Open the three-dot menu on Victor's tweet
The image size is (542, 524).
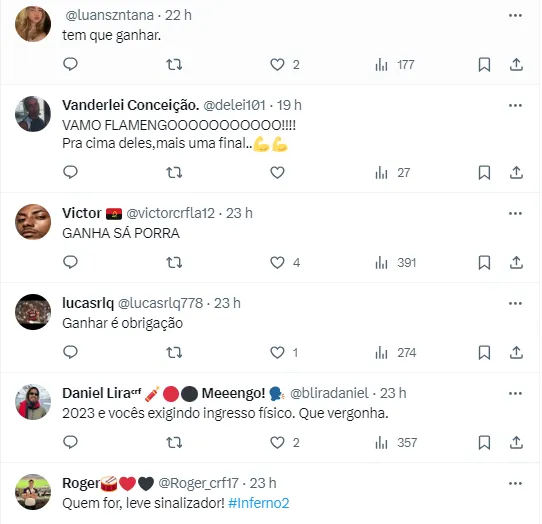(515, 213)
